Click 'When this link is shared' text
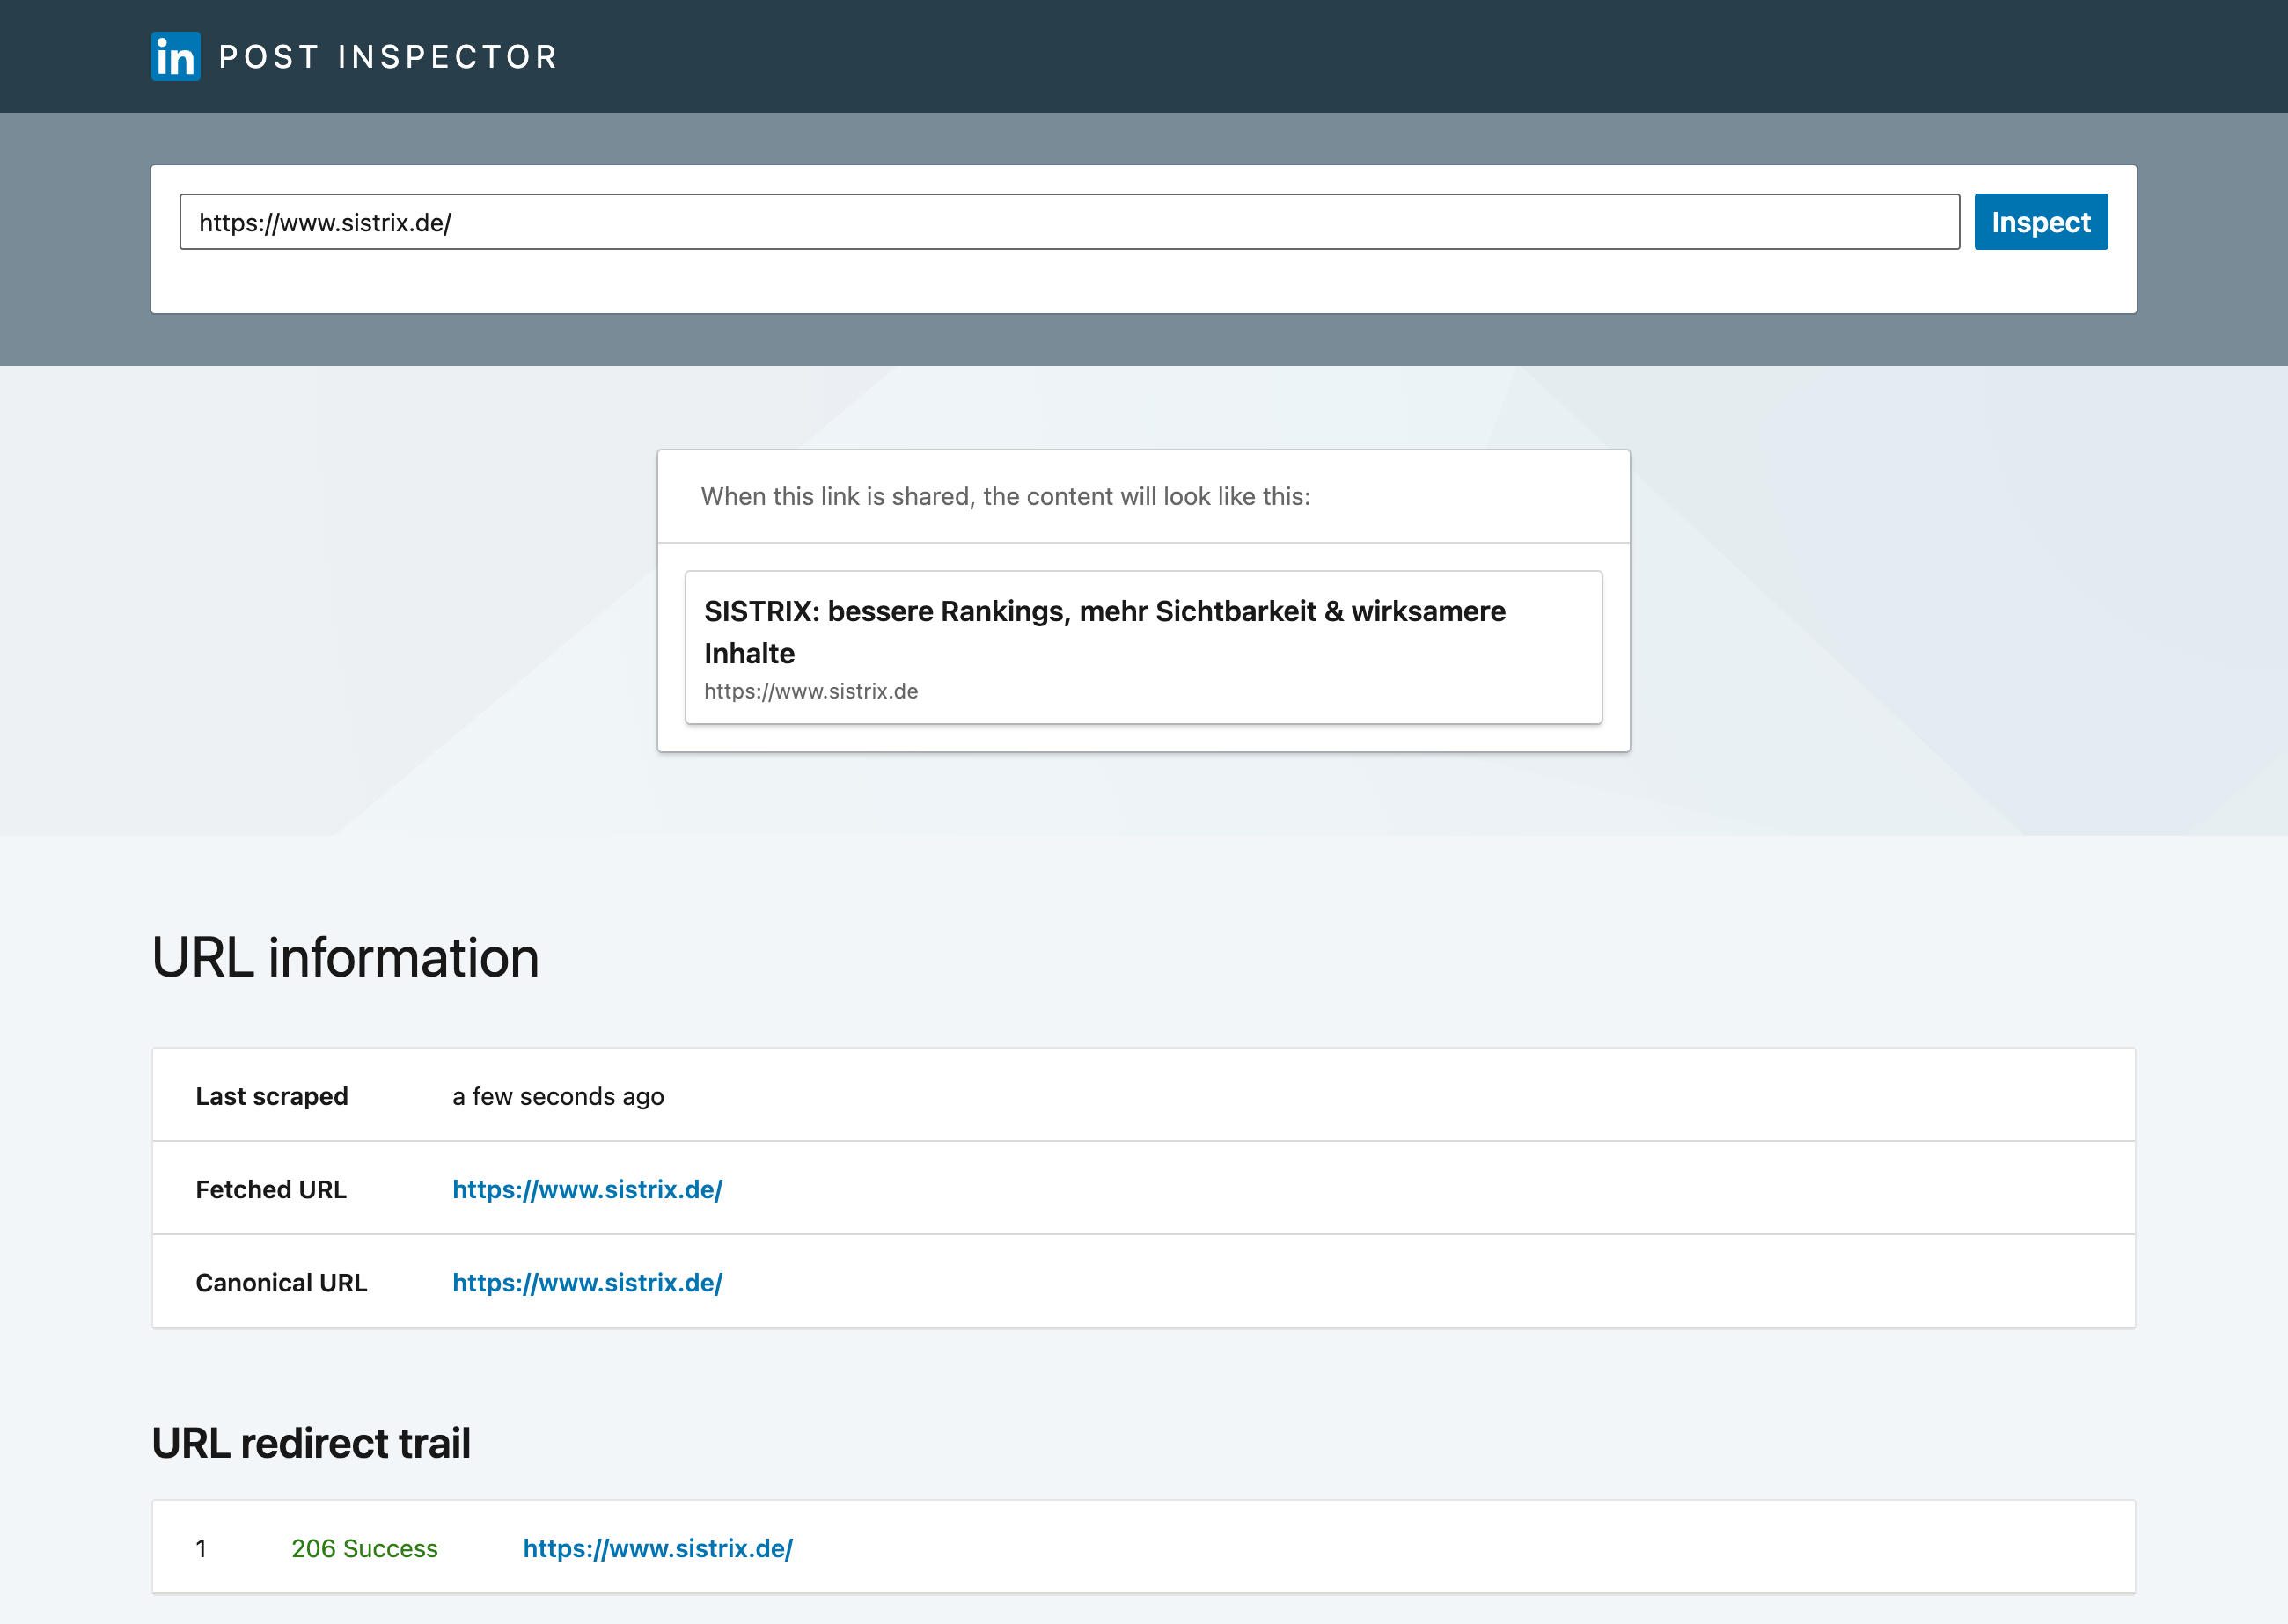The image size is (2288, 1624). click(1005, 496)
